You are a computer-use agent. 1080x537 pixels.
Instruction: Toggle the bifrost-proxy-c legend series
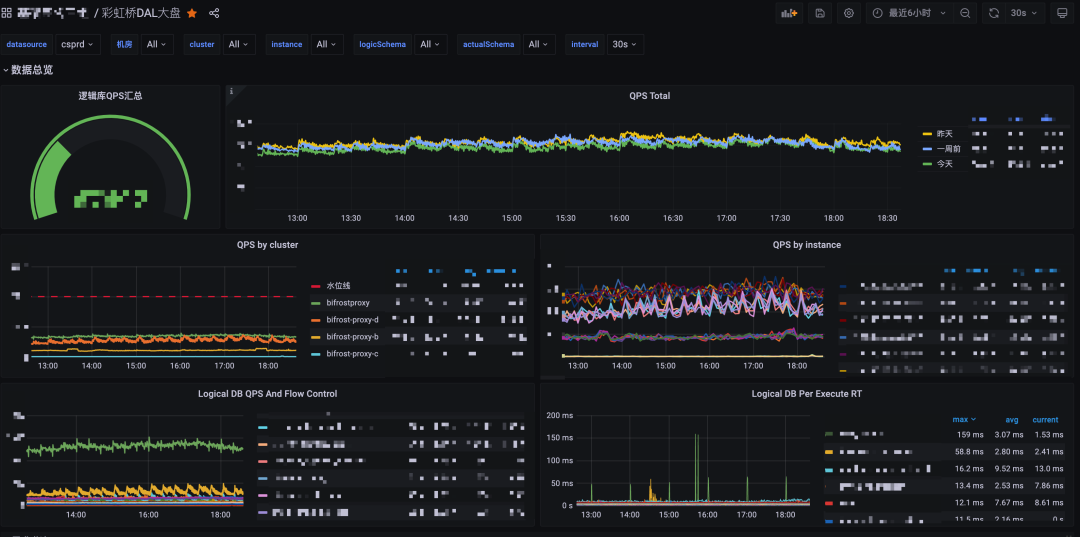point(352,354)
